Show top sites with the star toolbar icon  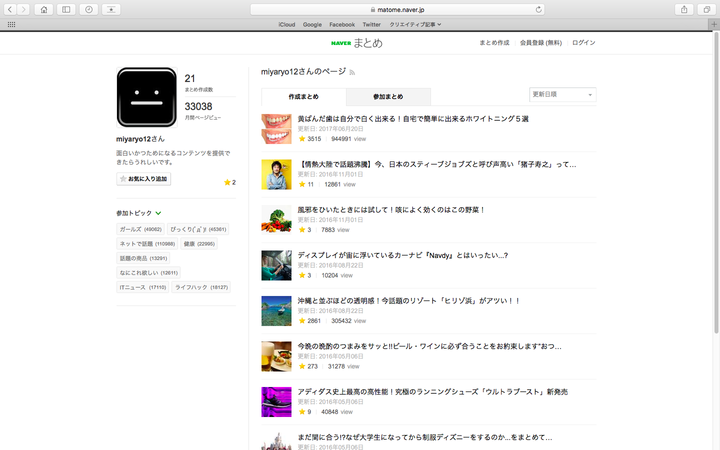111,9
